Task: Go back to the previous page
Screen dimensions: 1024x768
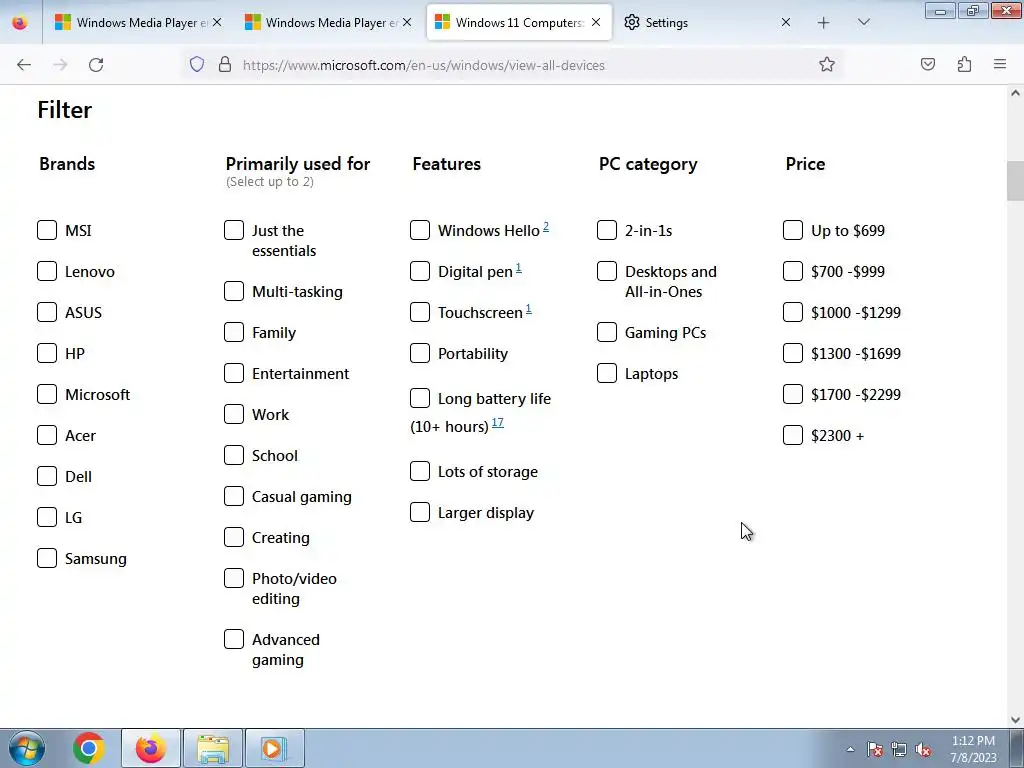Action: coord(24,65)
